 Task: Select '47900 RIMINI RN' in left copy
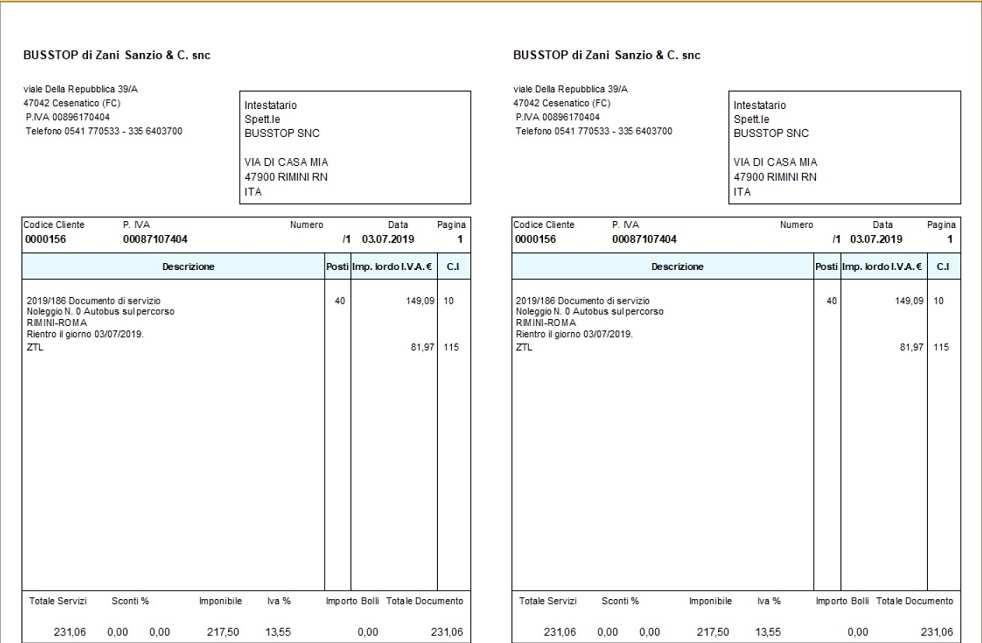286,177
